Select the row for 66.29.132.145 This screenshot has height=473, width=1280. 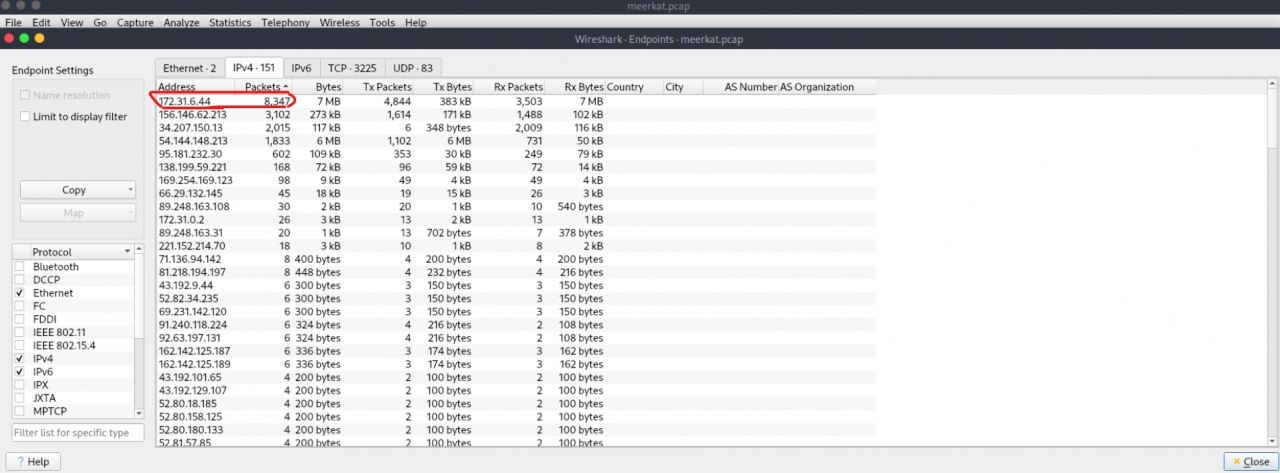click(516, 193)
